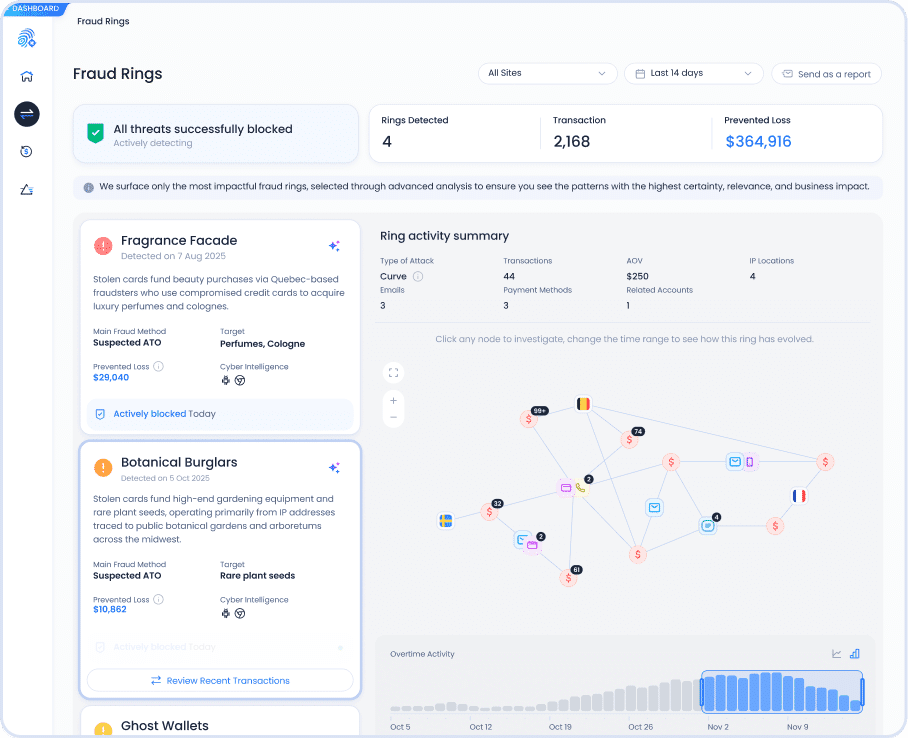Click the Fraud Rings breadcrumb
The height and width of the screenshot is (738, 908).
(103, 21)
